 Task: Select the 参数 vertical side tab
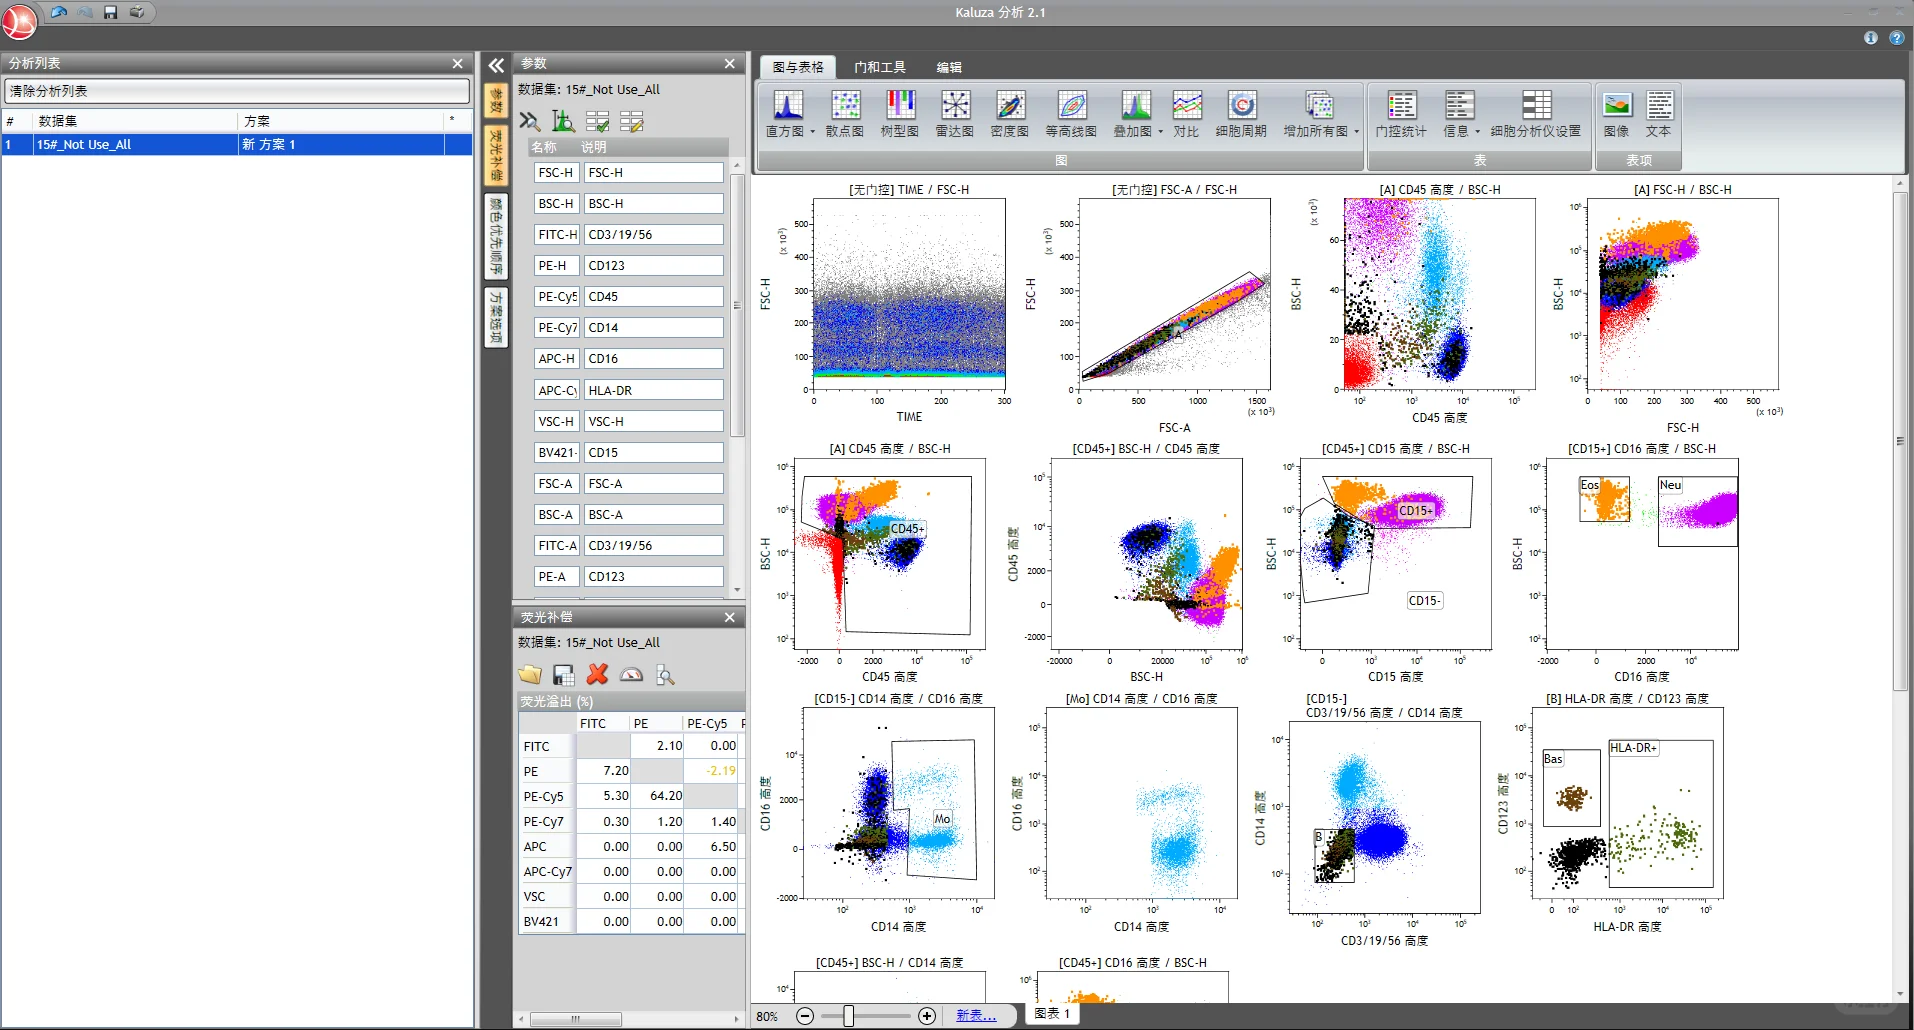tap(496, 101)
